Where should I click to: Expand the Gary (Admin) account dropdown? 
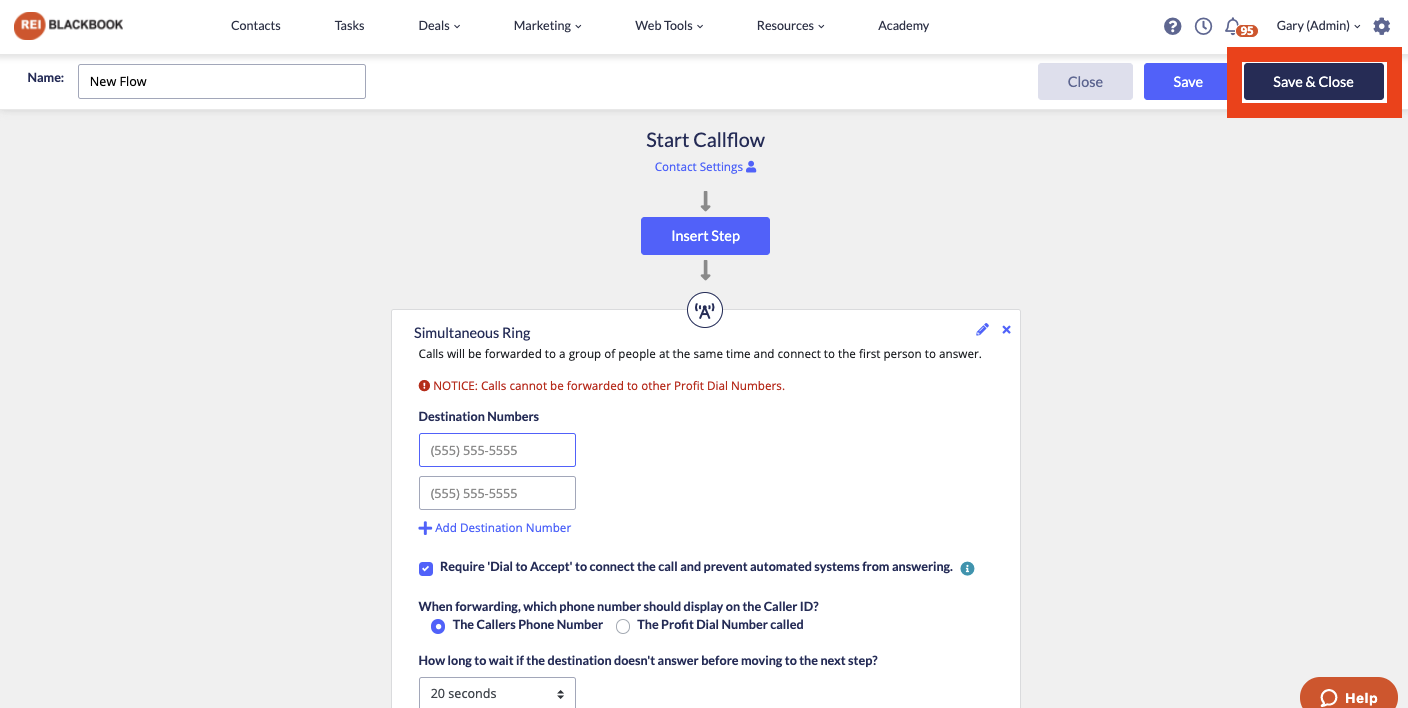(x=1318, y=26)
